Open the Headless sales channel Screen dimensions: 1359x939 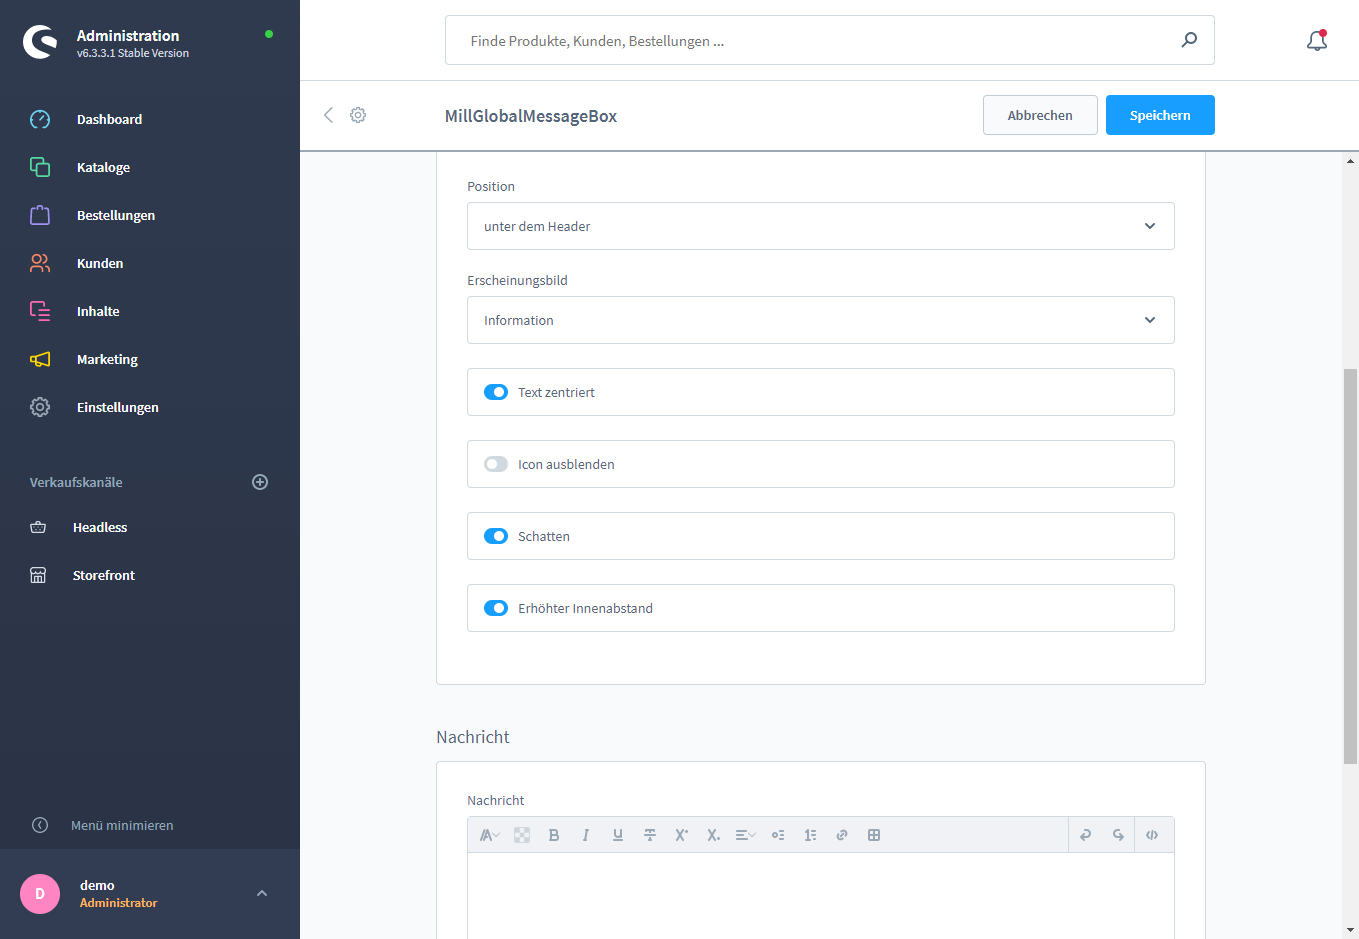(100, 527)
